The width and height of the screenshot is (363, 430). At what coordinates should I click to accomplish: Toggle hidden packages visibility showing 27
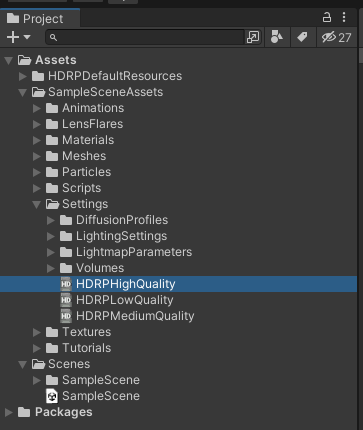336,37
